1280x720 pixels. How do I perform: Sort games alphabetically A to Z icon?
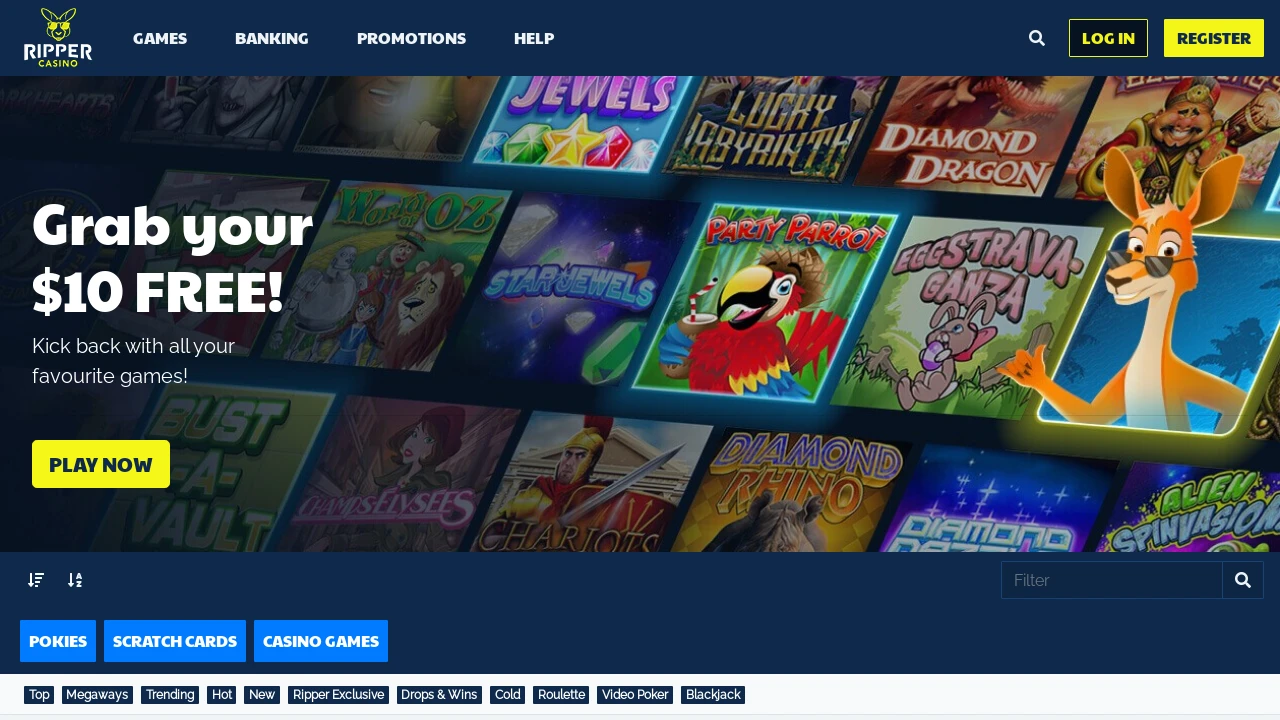tap(75, 580)
